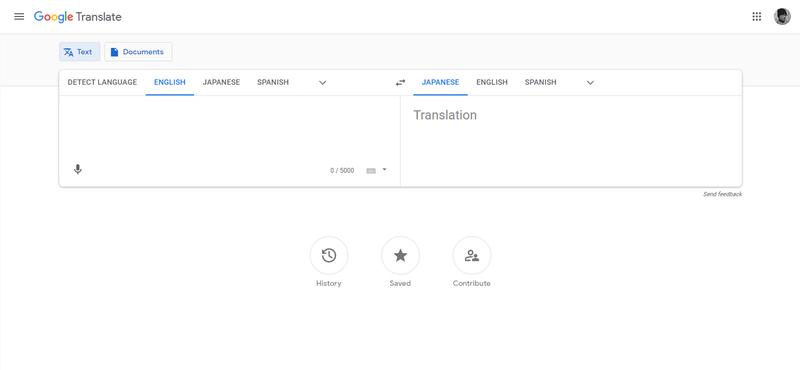Open input tools dropdown arrow
This screenshot has width=800, height=370.
[384, 169]
